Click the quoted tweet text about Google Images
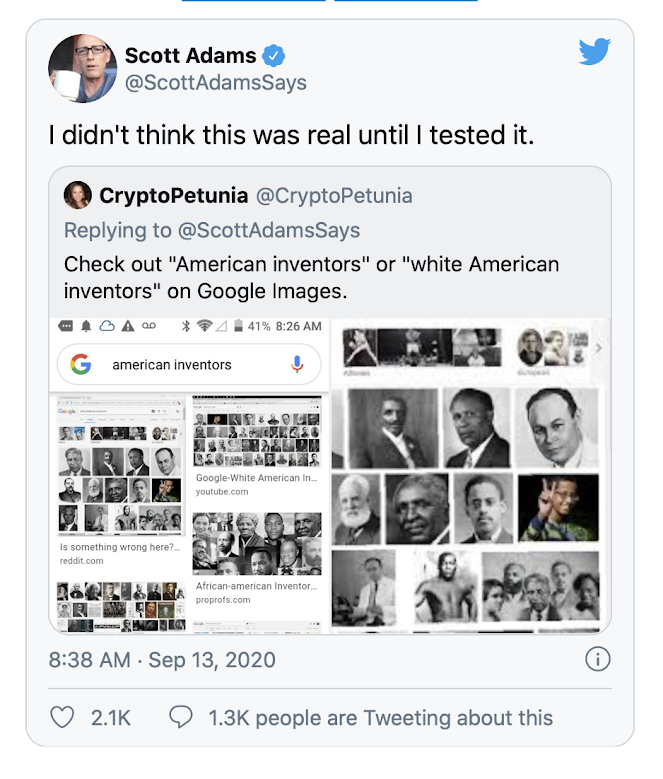 point(311,277)
